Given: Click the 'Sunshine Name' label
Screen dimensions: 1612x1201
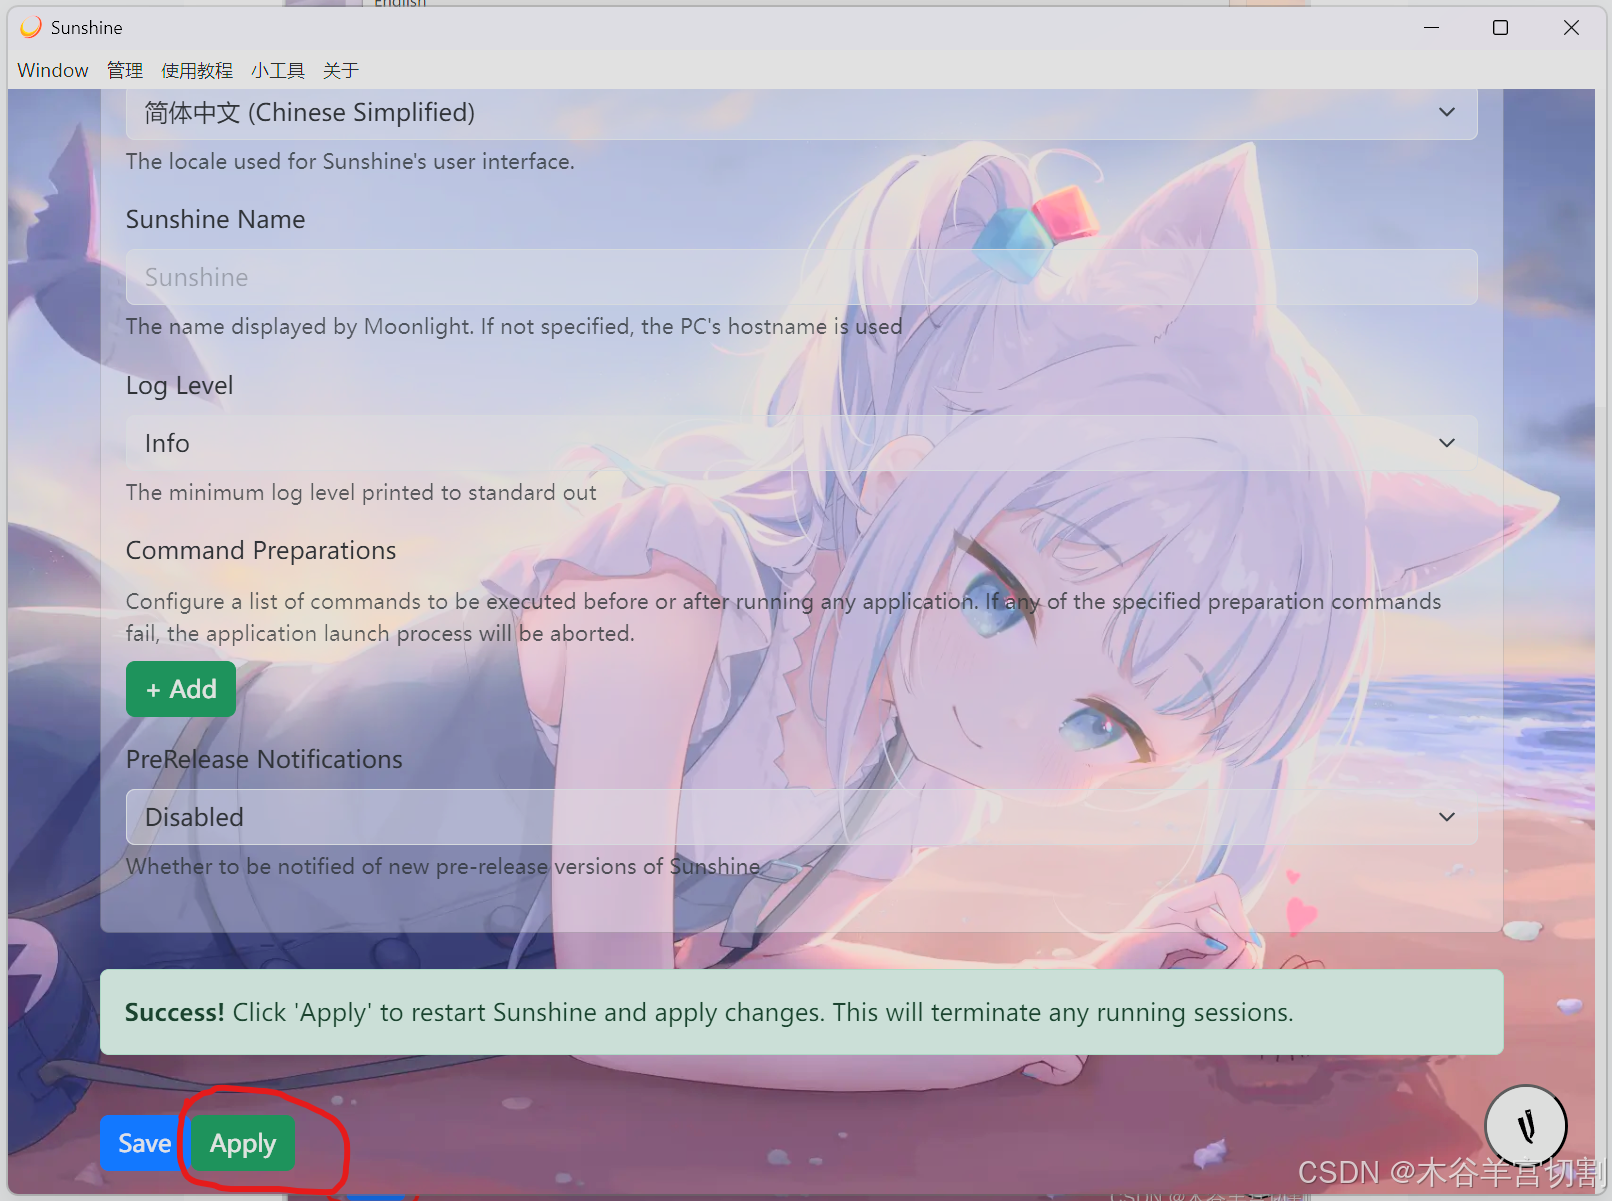Looking at the screenshot, I should tap(216, 220).
